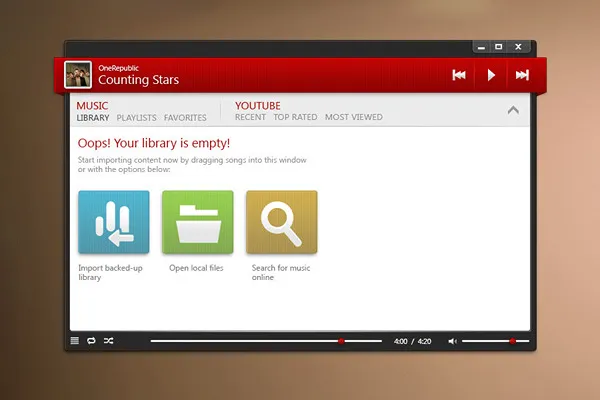Open YouTube Most Viewed tab
Viewport: 600px width, 400px height.
tap(353, 118)
